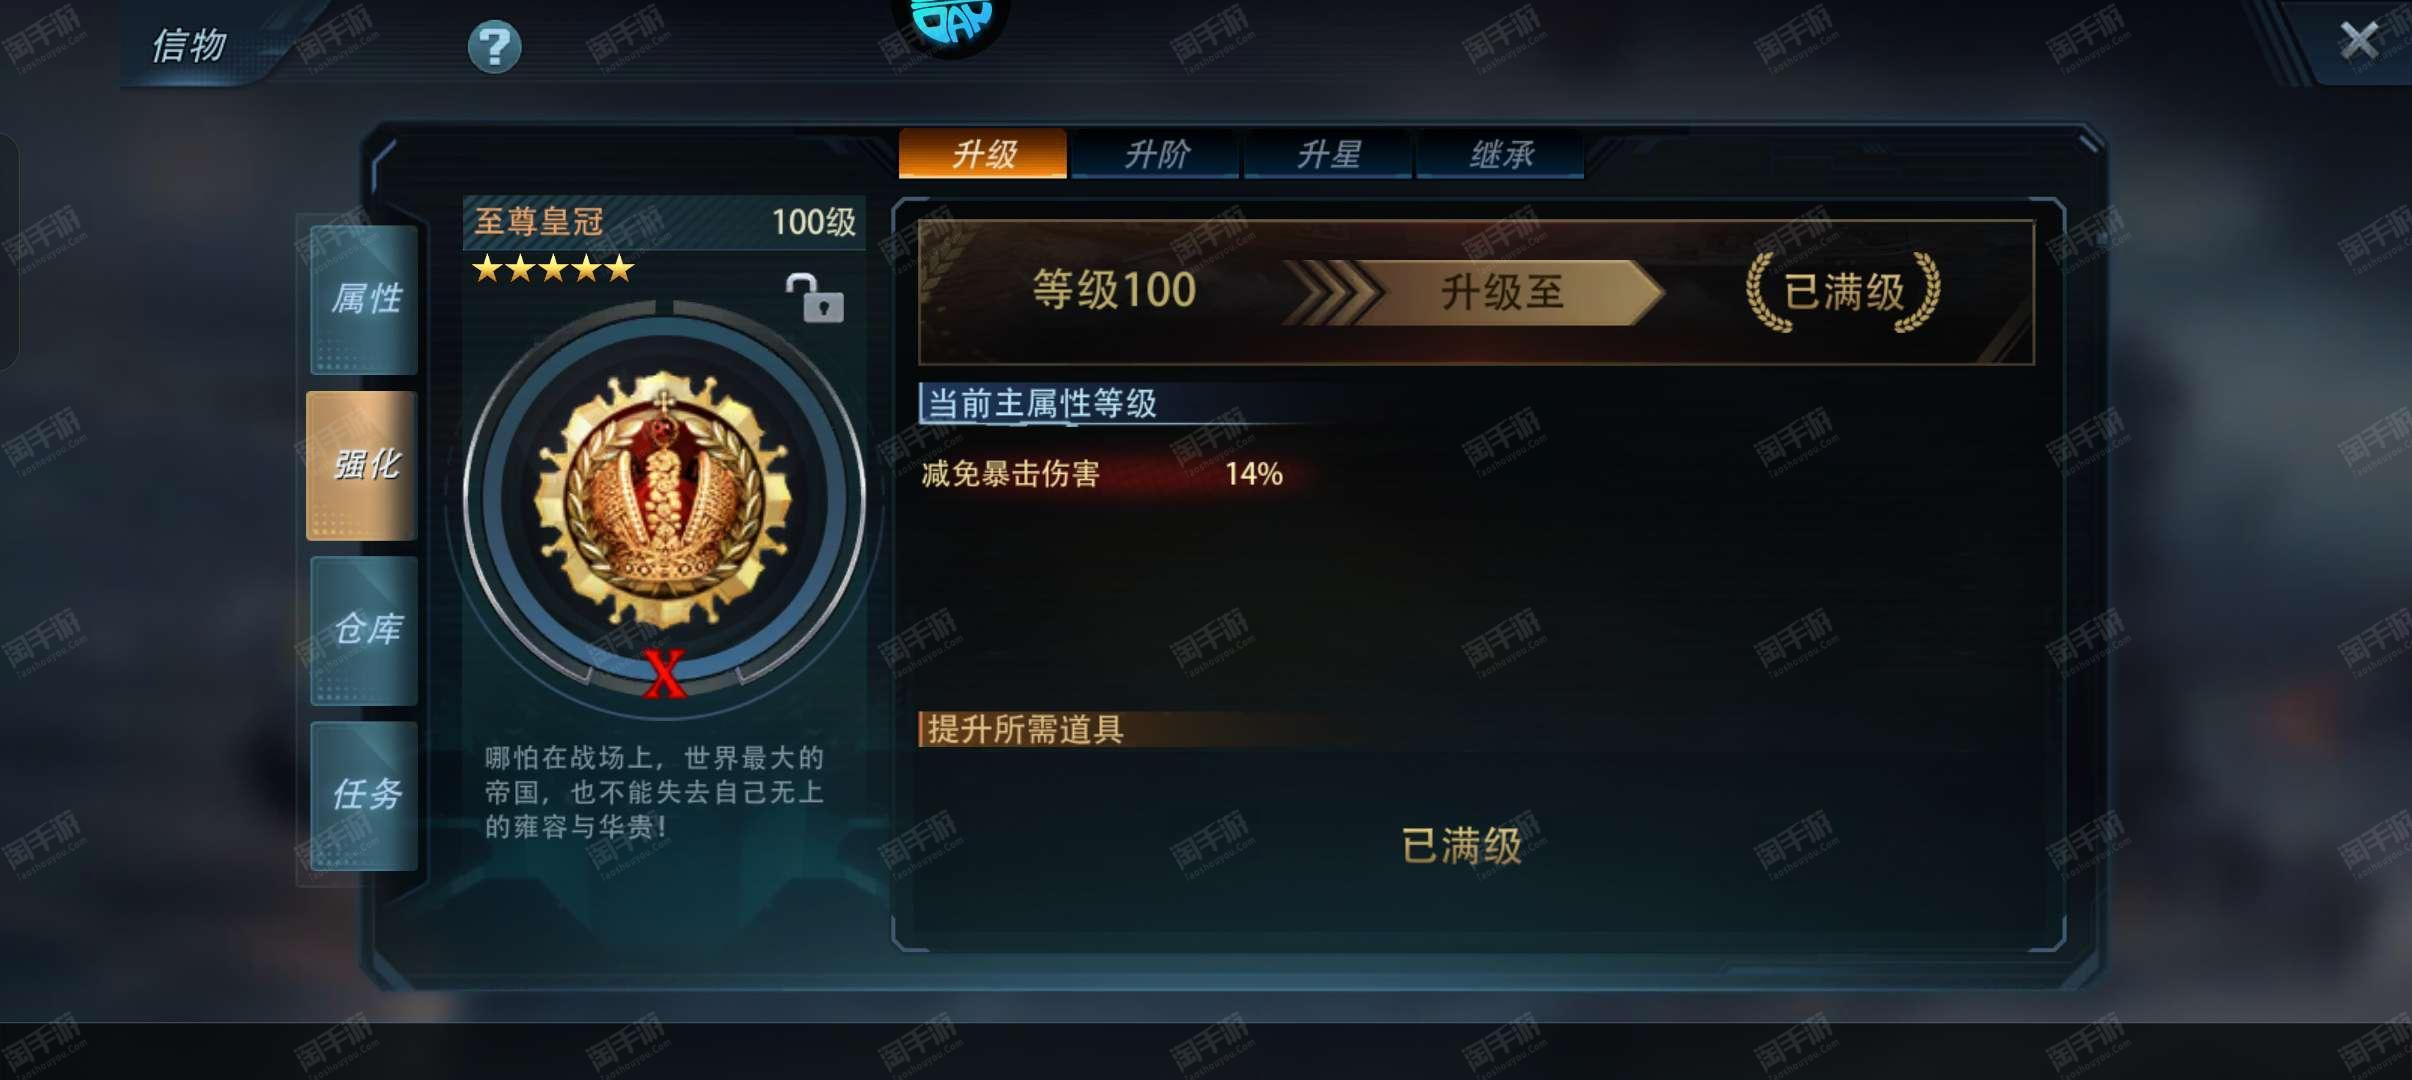Click the 已满级 laurel badge
Screen dimensions: 2412x1080
point(1843,292)
